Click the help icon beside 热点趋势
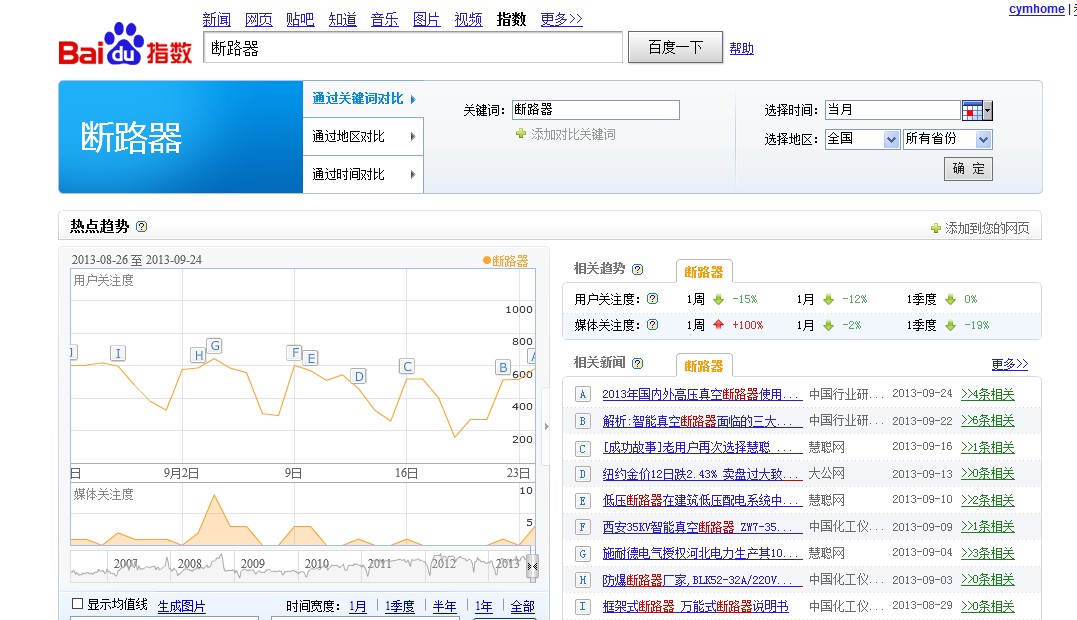Viewport: 1077px width, 620px height. point(141,227)
